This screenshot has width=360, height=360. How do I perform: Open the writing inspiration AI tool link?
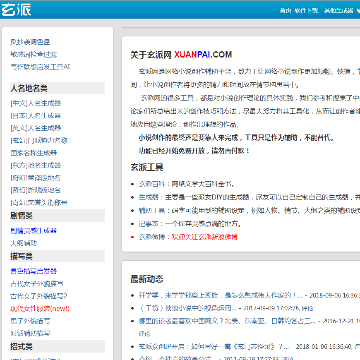(40, 67)
